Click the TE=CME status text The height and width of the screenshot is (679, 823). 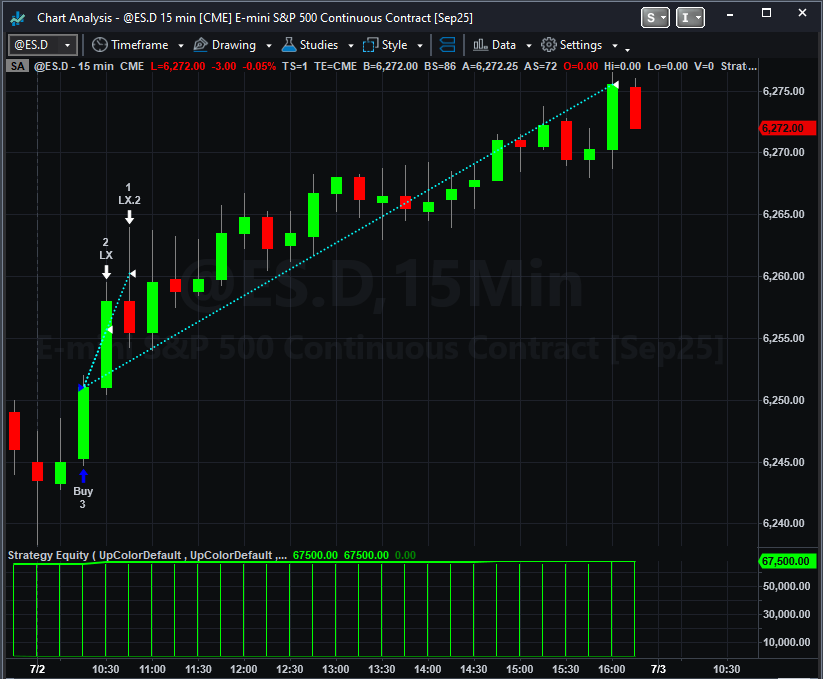point(335,66)
